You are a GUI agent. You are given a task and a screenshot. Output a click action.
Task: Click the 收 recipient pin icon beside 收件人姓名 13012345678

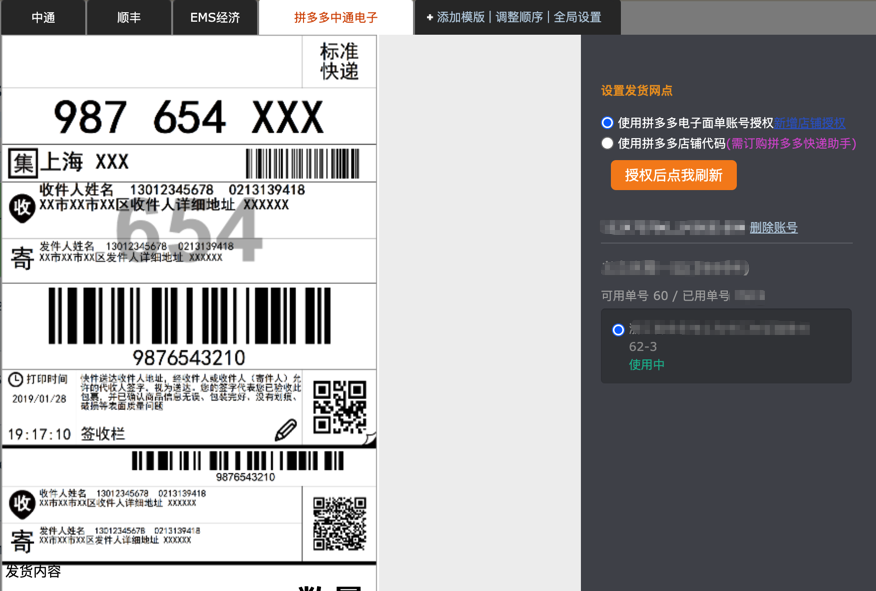tap(22, 208)
